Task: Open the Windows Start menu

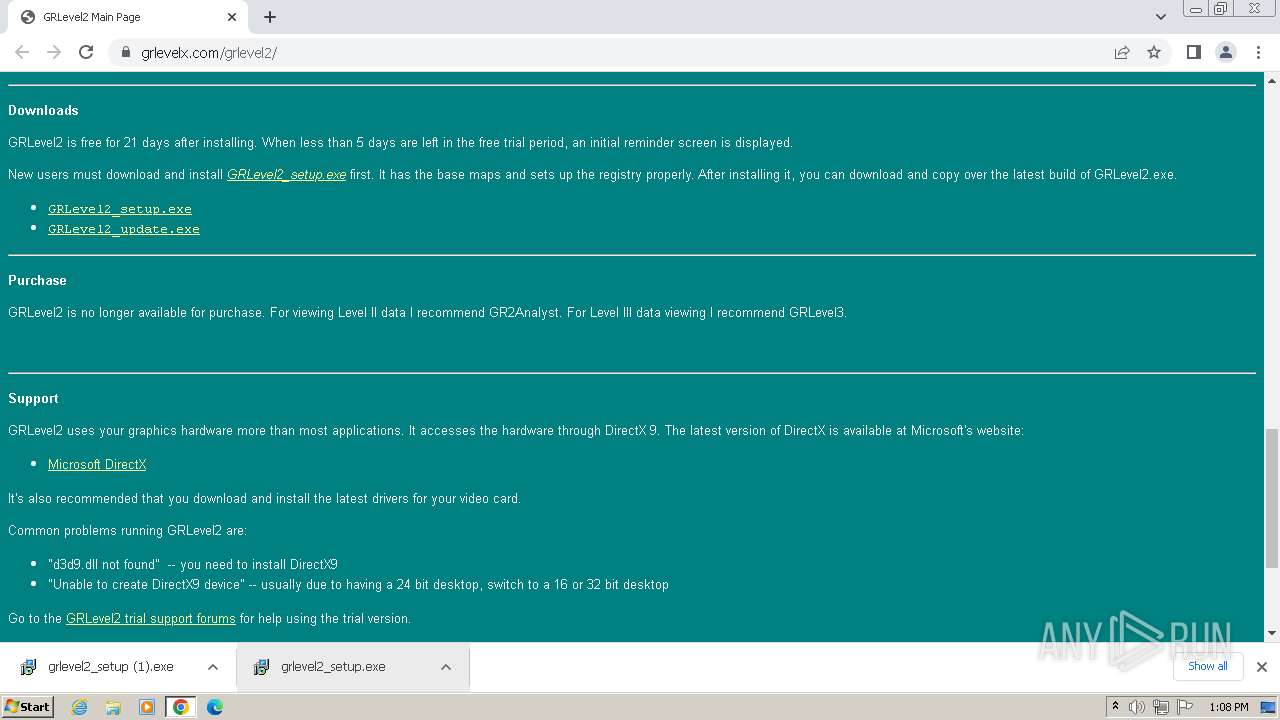Action: pyautogui.click(x=28, y=706)
